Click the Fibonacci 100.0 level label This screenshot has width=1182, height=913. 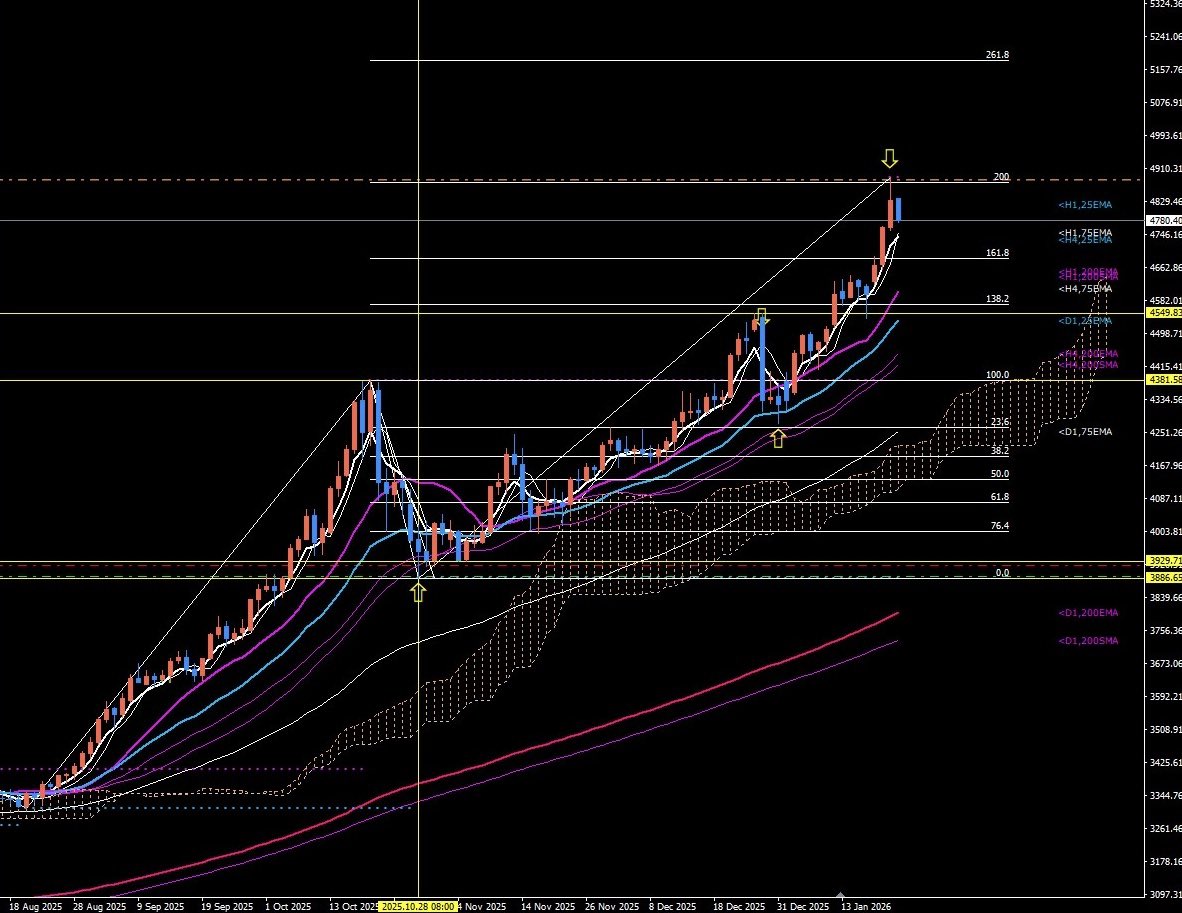coord(997,375)
